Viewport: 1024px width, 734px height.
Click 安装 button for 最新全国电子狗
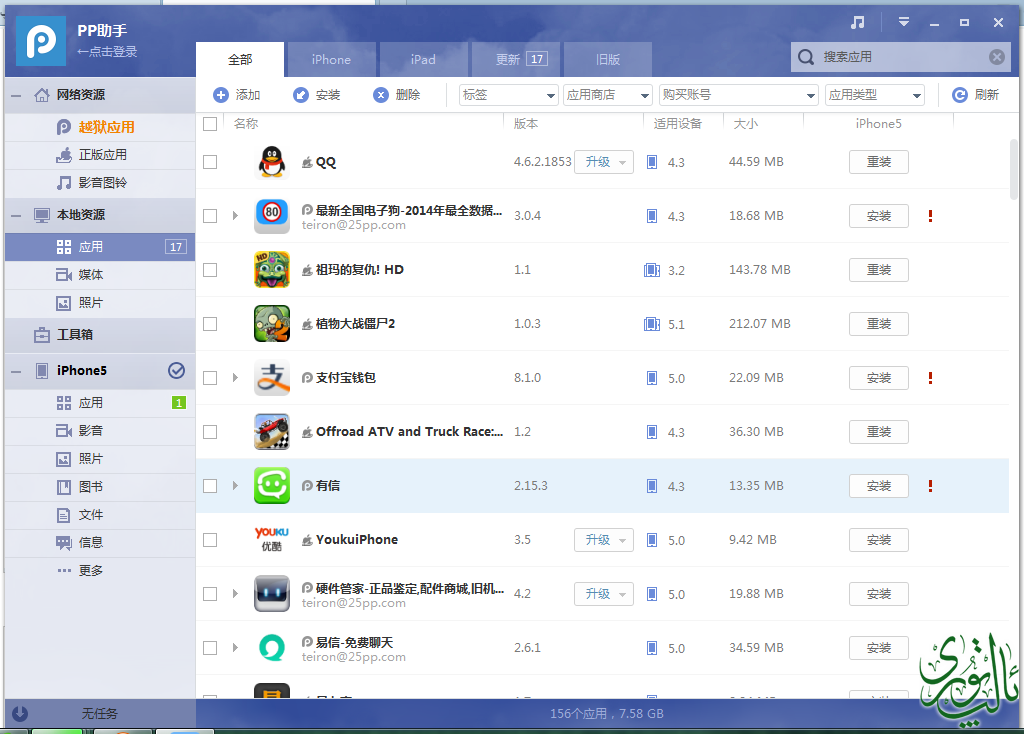[878, 216]
